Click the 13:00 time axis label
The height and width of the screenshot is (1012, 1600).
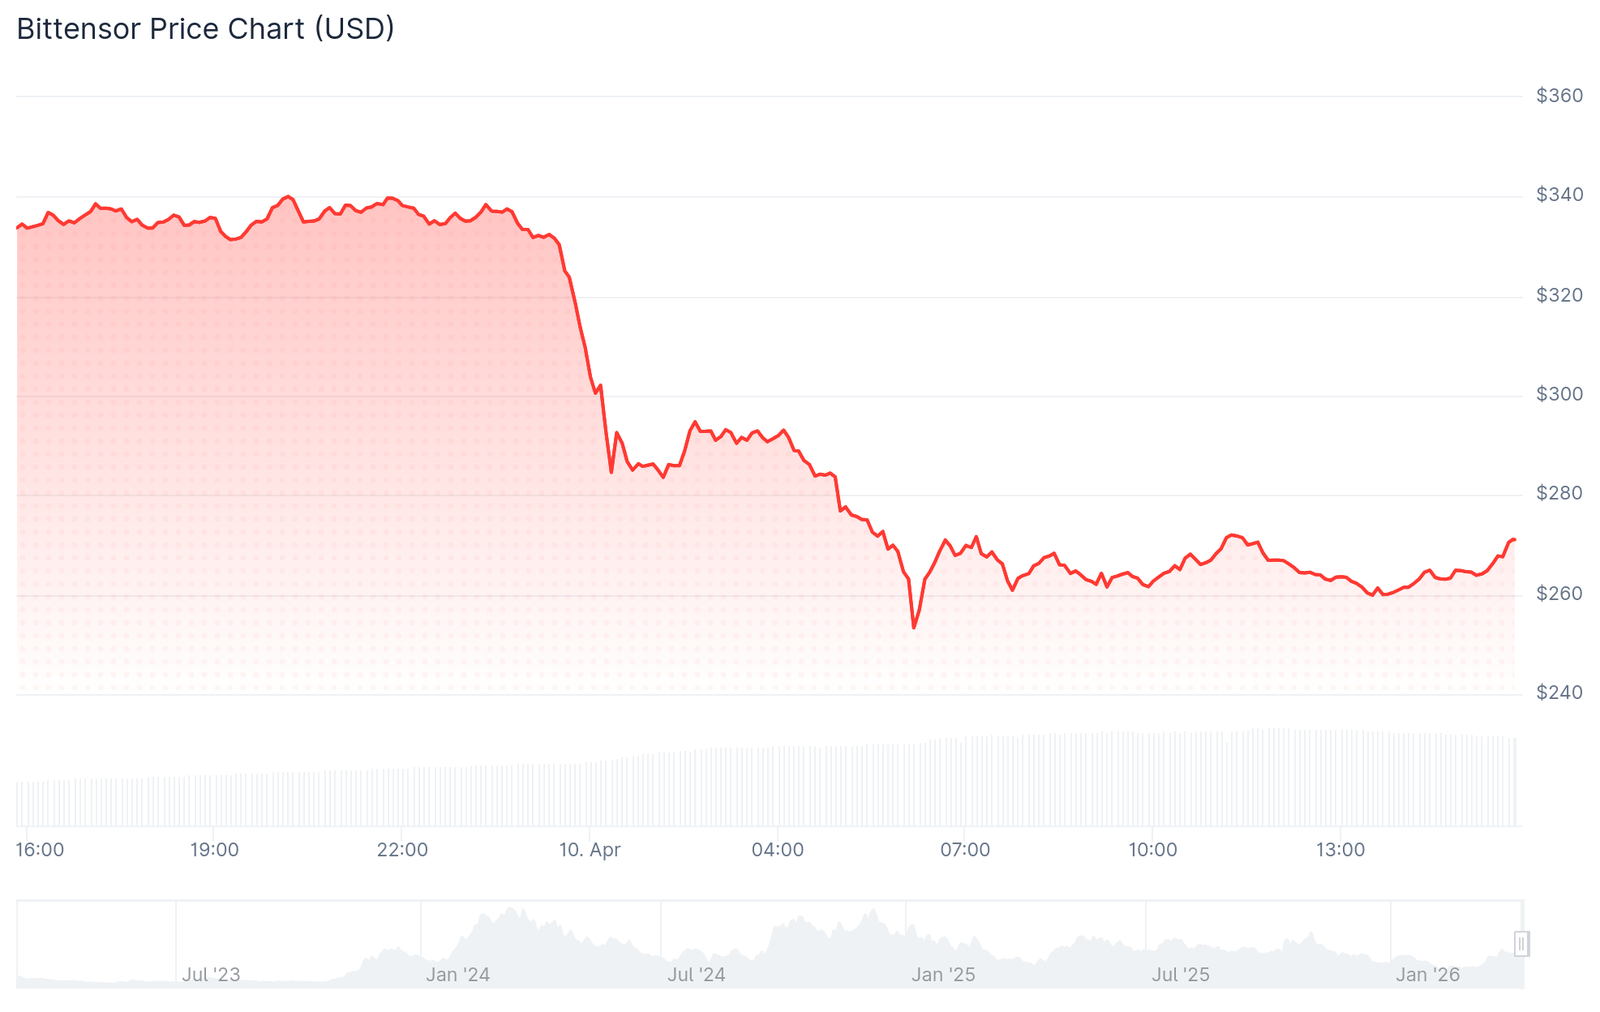(x=1340, y=850)
